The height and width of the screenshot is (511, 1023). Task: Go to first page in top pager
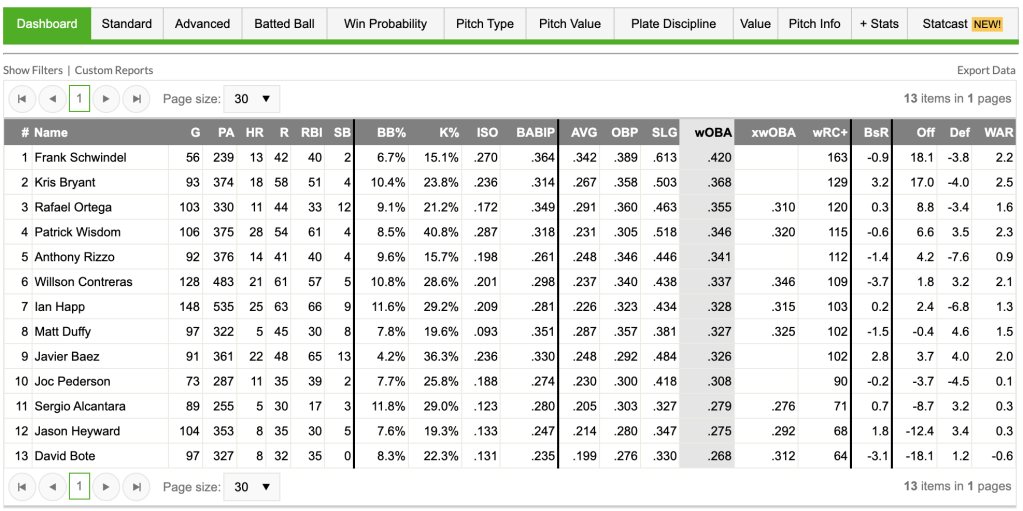[x=22, y=99]
